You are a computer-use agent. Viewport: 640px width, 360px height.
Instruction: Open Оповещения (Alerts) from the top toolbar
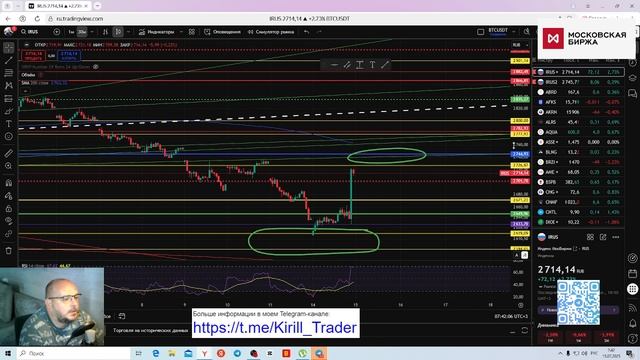pos(222,32)
